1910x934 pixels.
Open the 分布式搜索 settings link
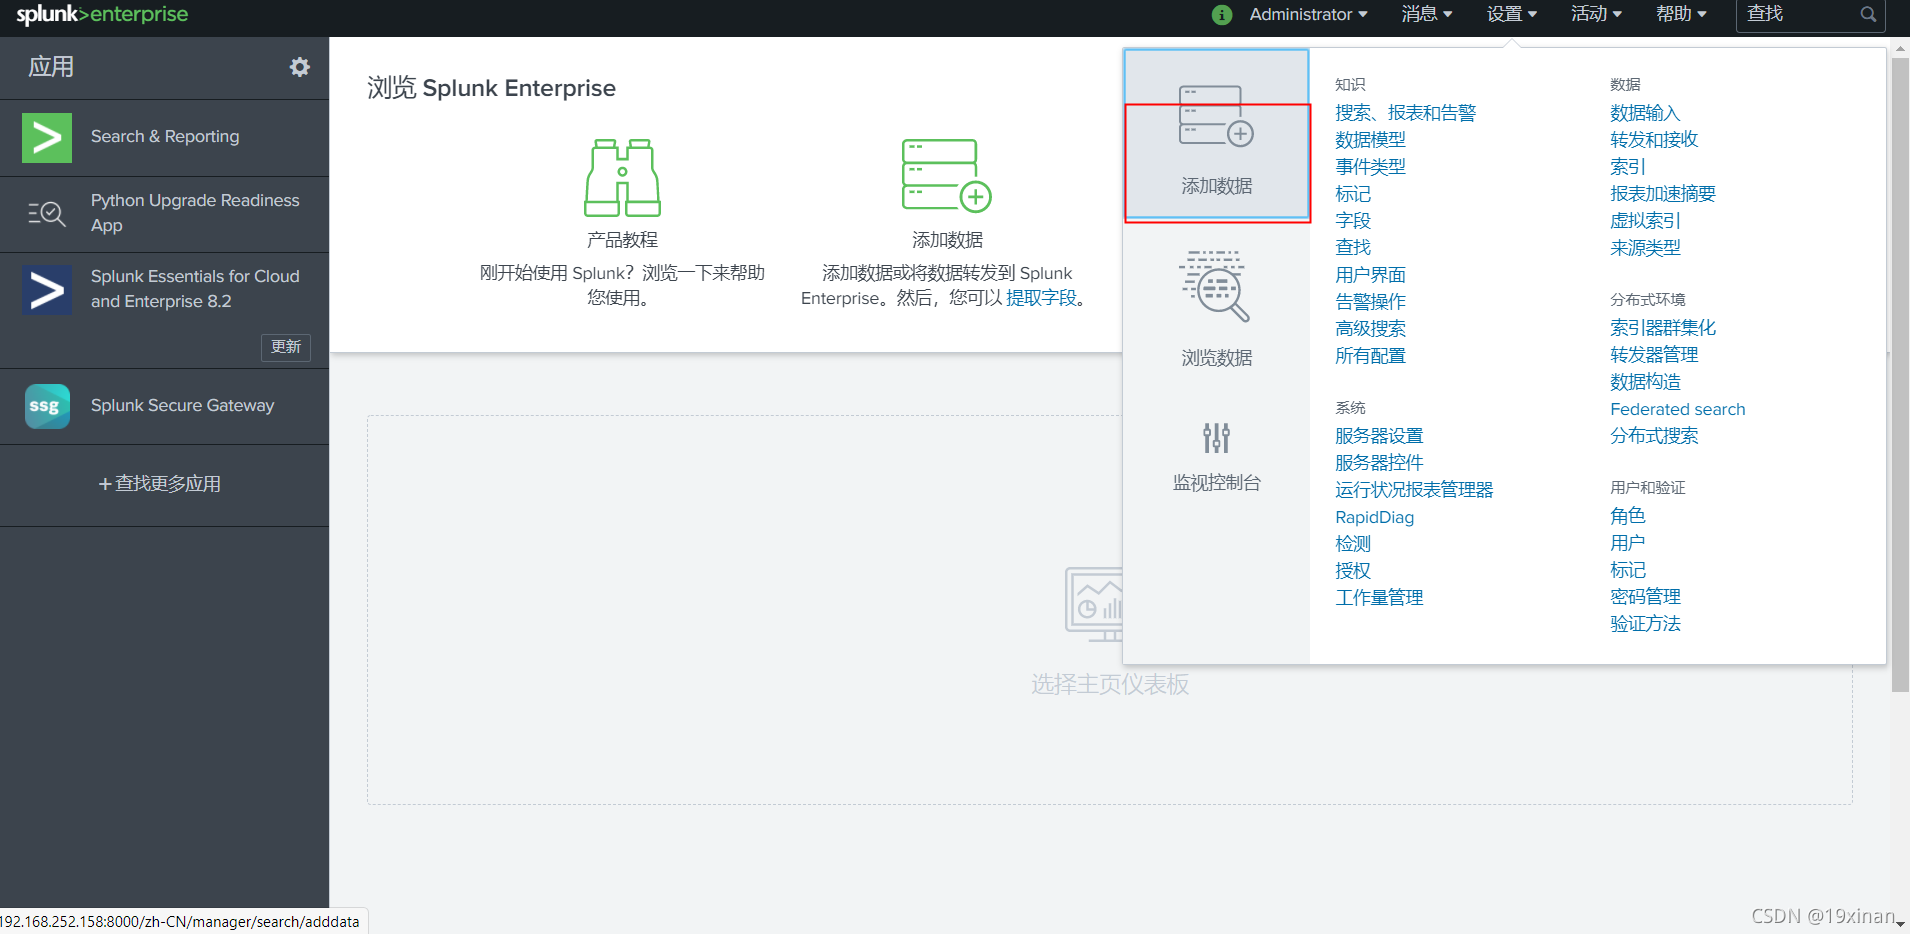pos(1654,436)
